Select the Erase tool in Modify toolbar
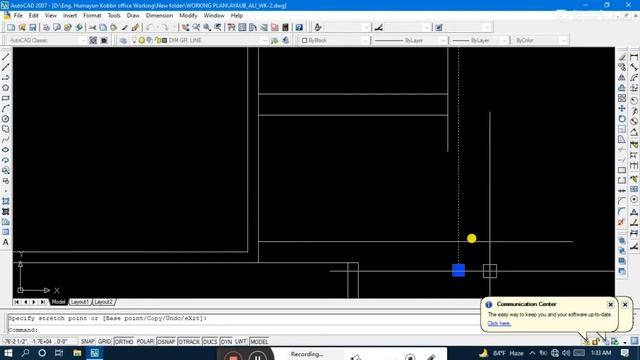The image size is (640, 360). tap(622, 57)
